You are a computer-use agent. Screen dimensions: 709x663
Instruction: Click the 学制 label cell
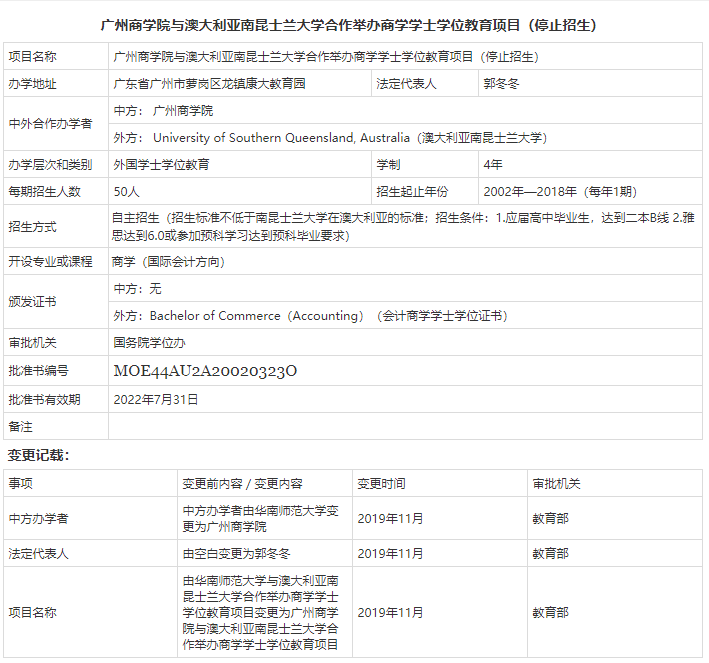(x=388, y=165)
